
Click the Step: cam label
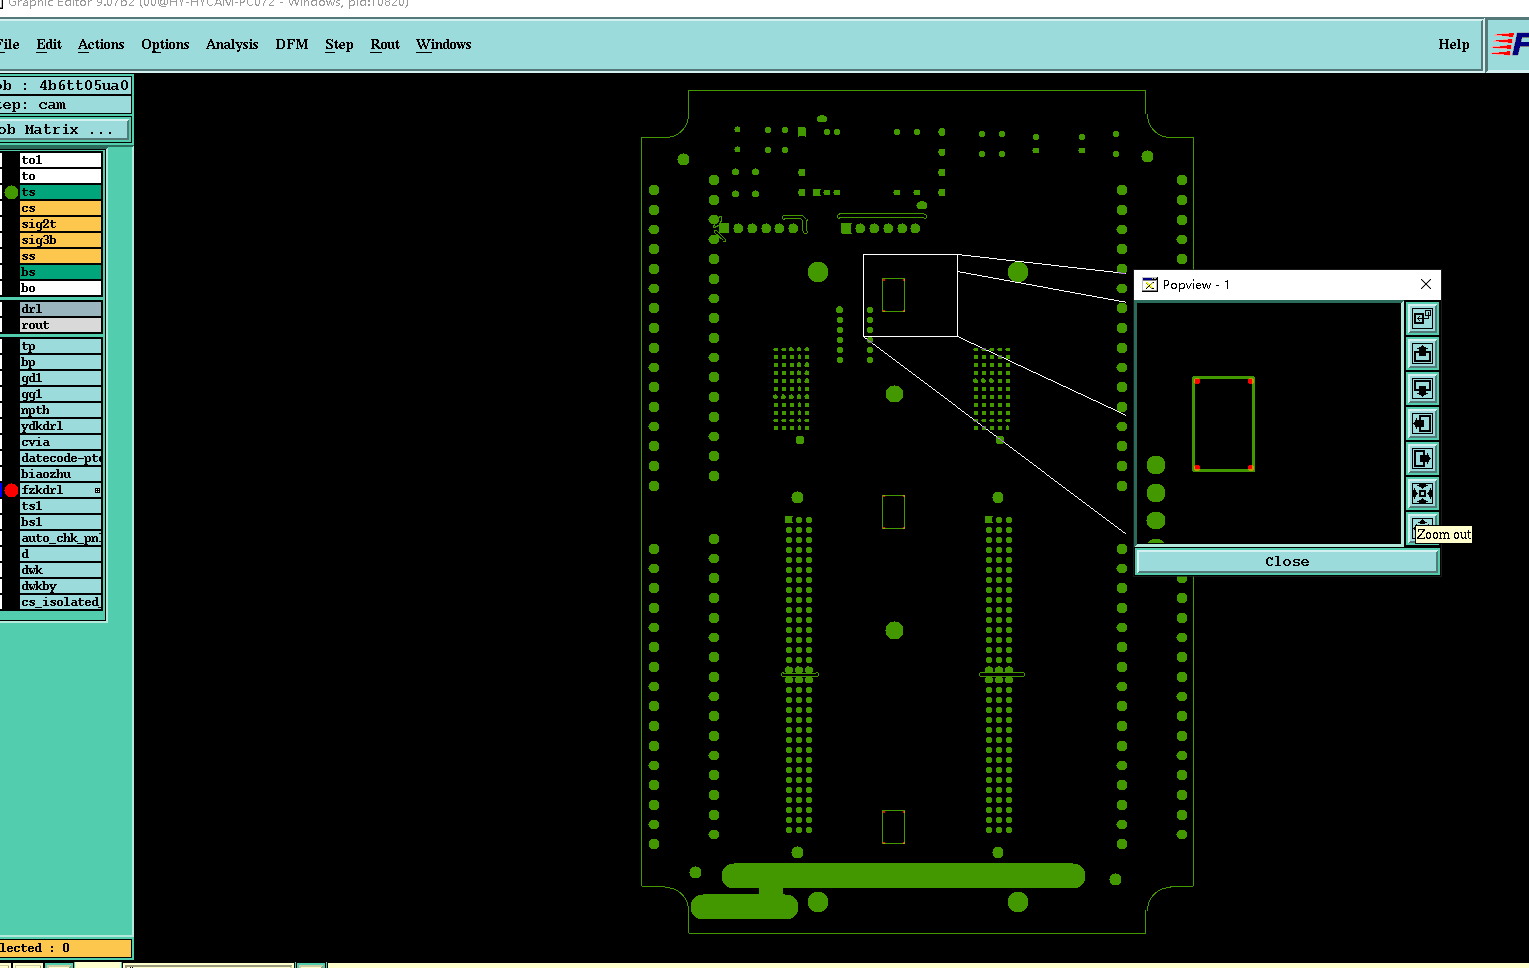coord(65,105)
